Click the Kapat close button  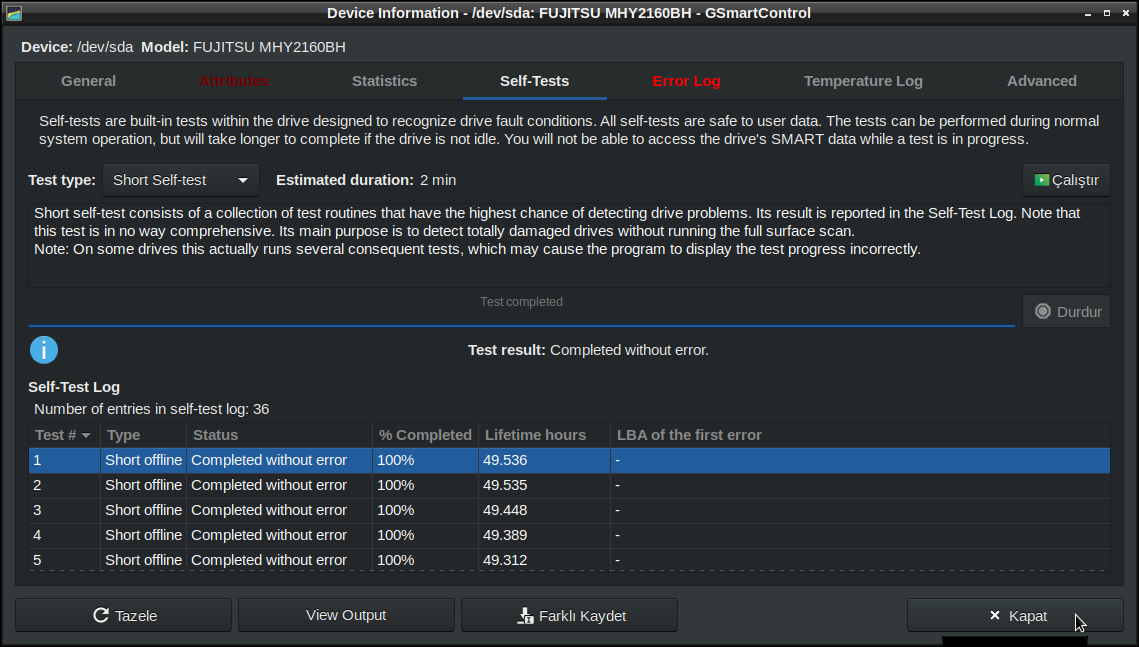1015,616
